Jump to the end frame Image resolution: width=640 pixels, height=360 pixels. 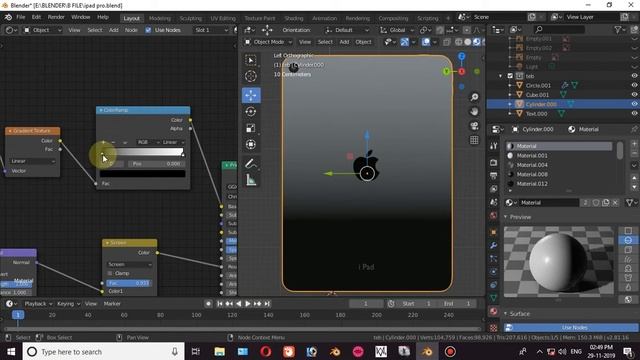(x=267, y=304)
